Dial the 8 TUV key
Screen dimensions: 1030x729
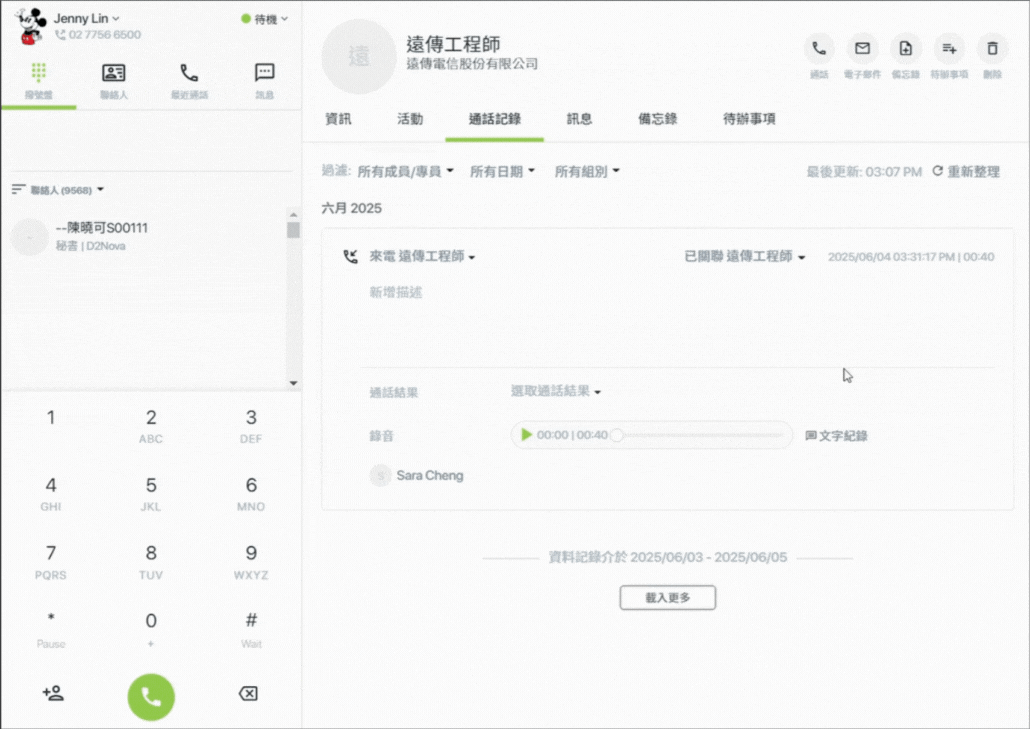(x=151, y=562)
